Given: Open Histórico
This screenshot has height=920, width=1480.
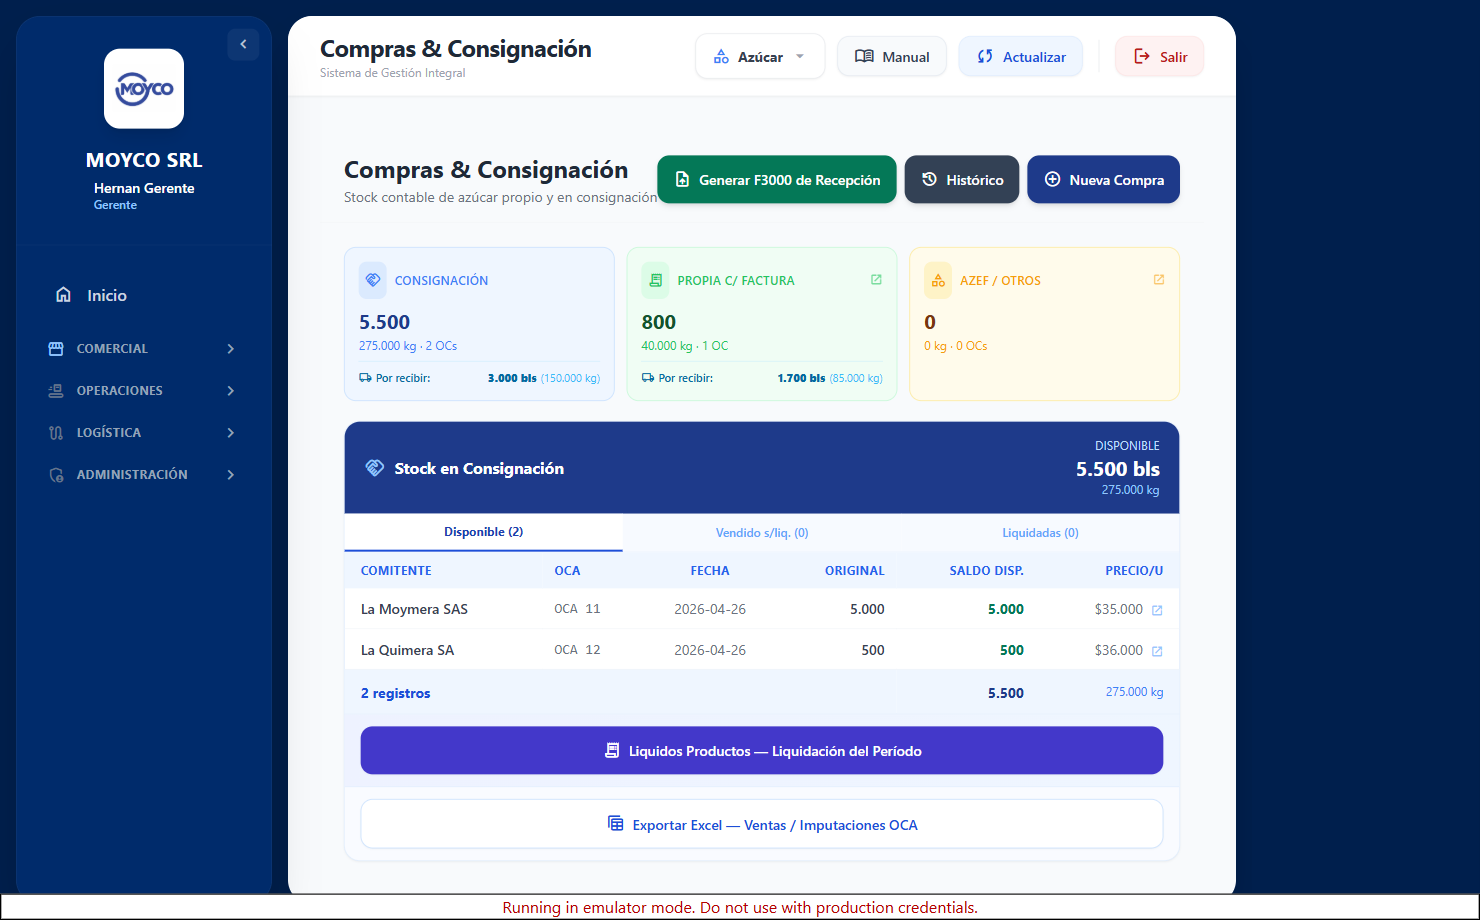Looking at the screenshot, I should coord(962,180).
